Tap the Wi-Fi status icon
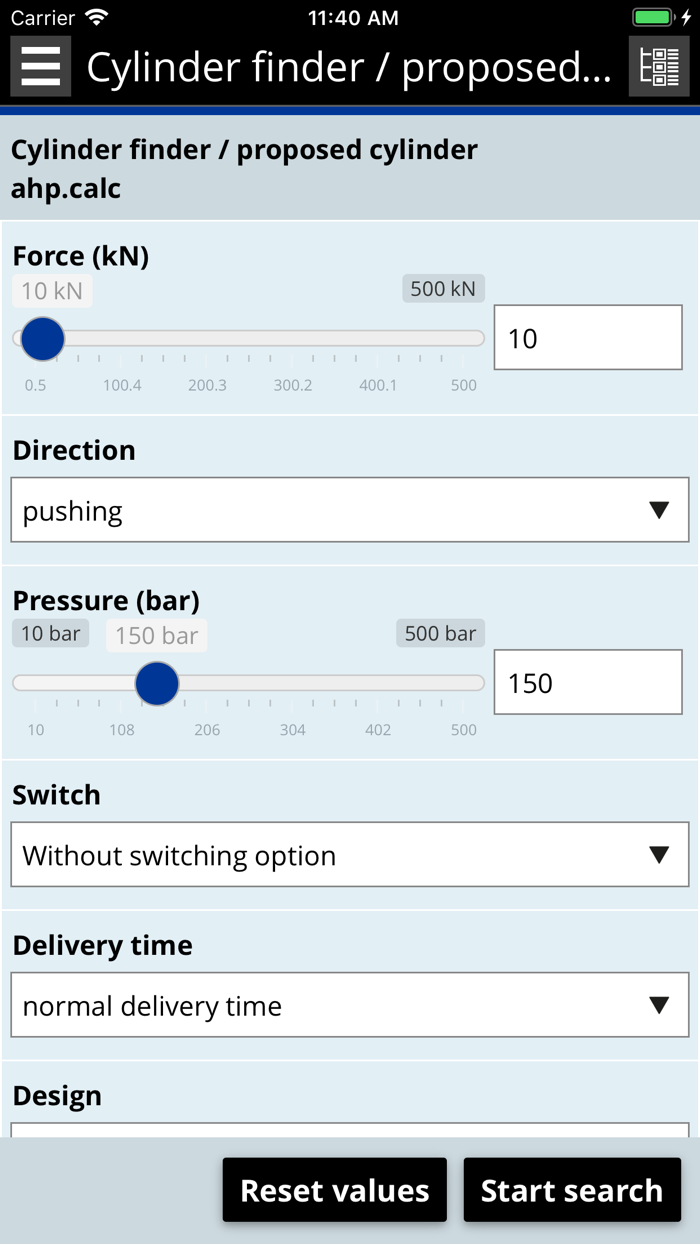 pos(96,16)
